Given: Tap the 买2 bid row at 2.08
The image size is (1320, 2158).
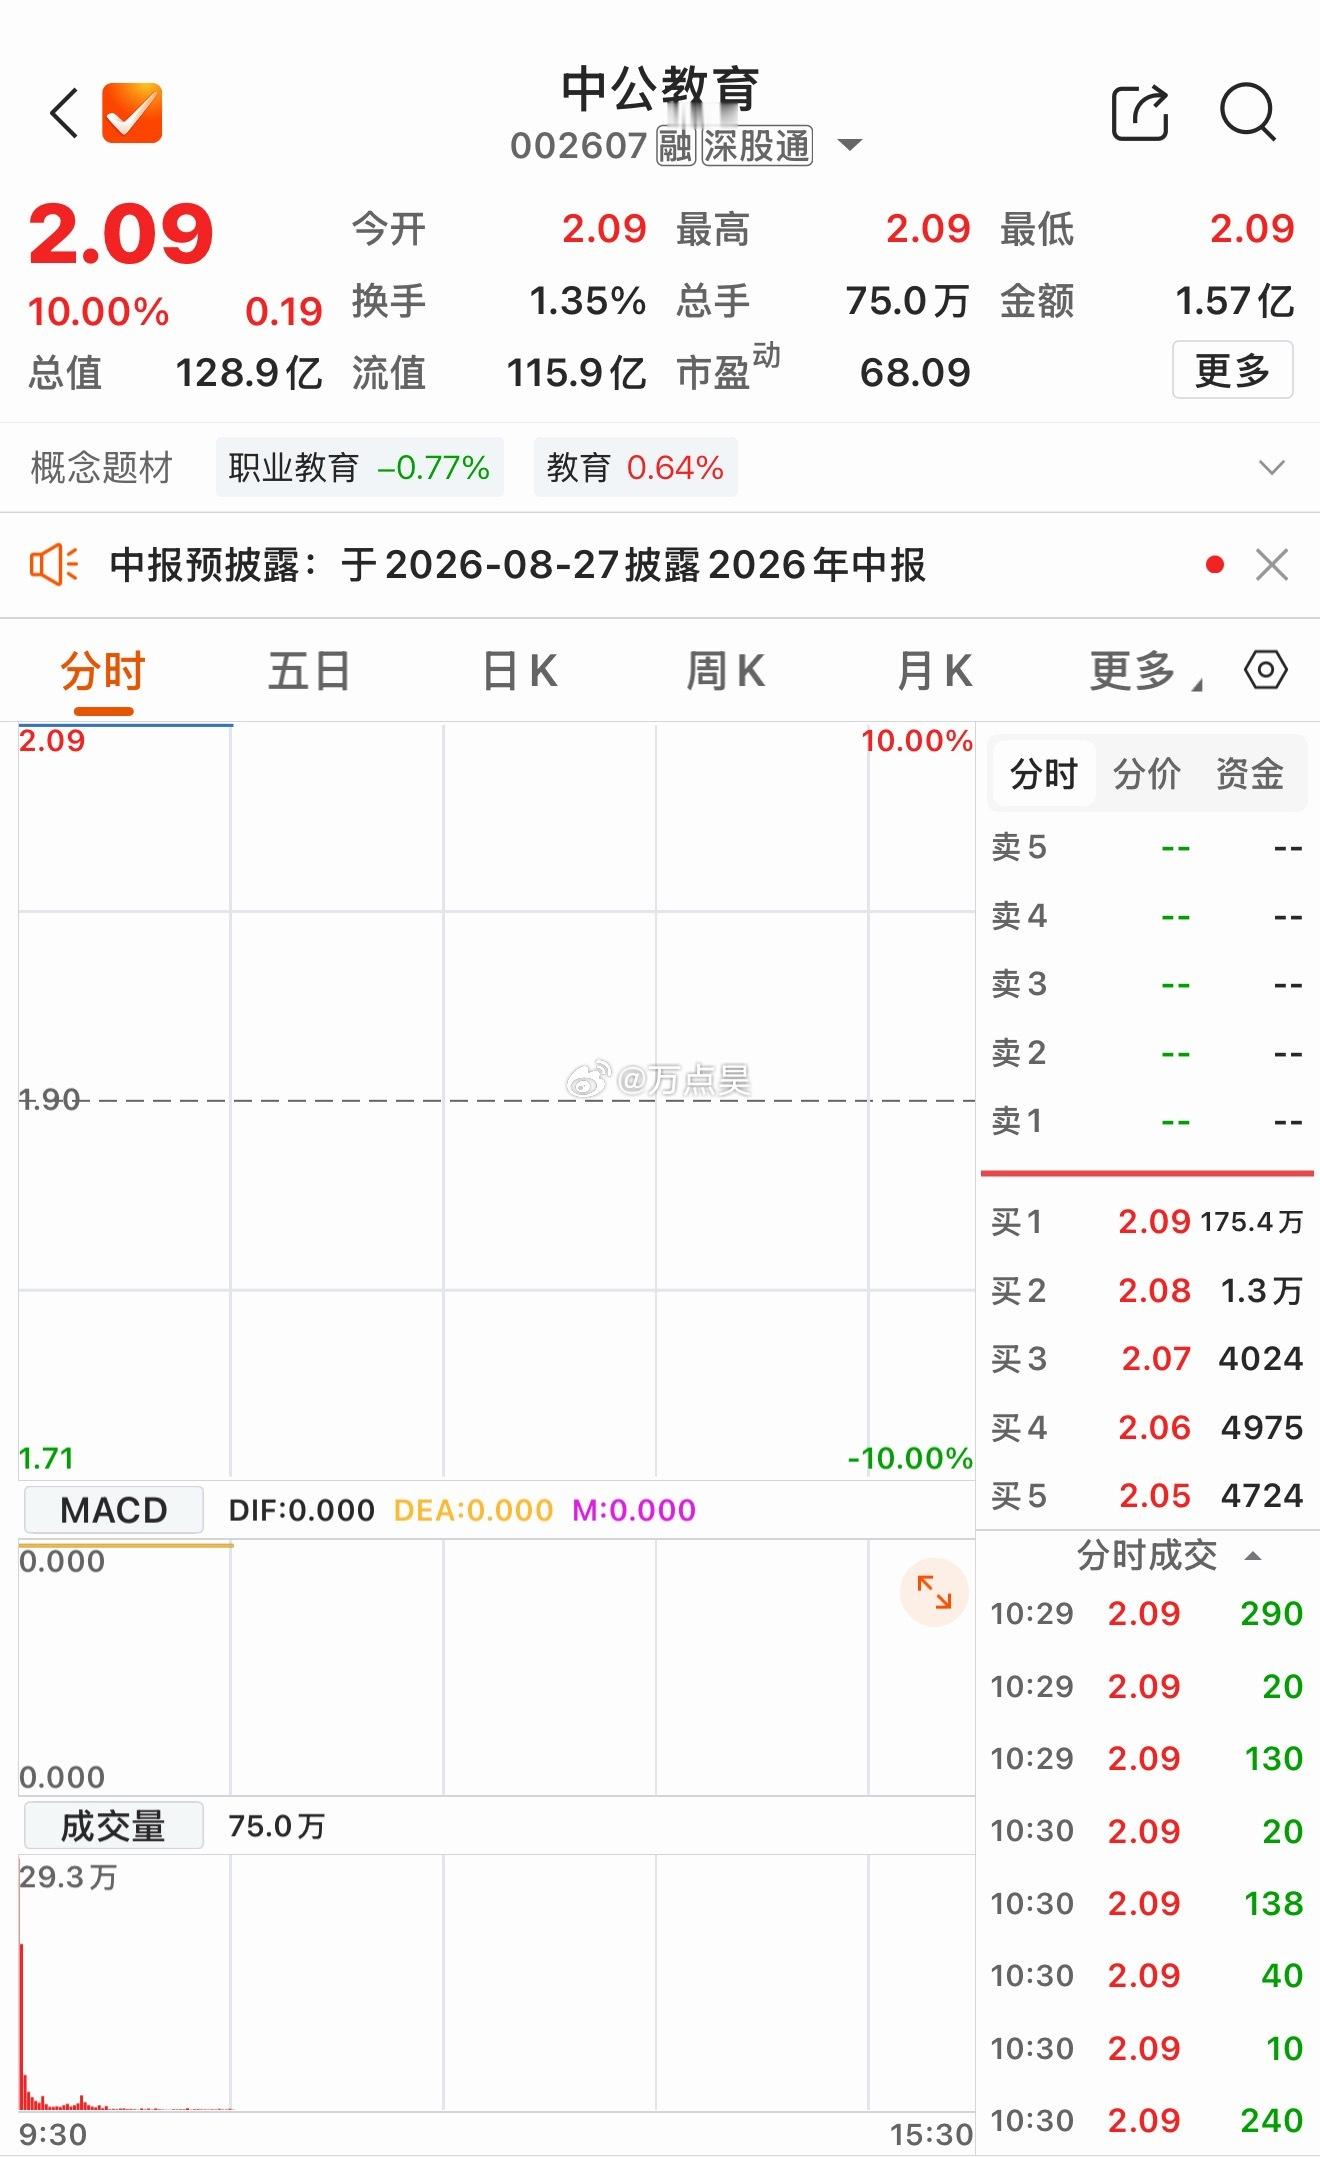Looking at the screenshot, I should 1146,1290.
